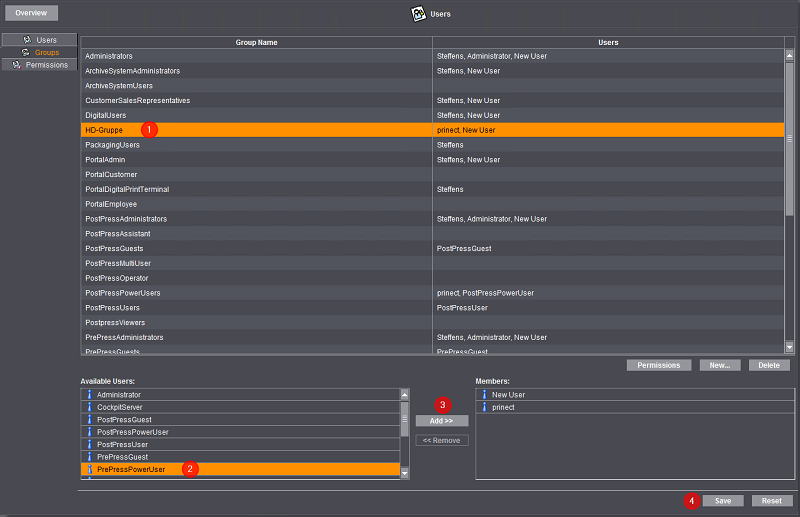Save the group changes
This screenshot has width=800, height=517.
pos(722,500)
